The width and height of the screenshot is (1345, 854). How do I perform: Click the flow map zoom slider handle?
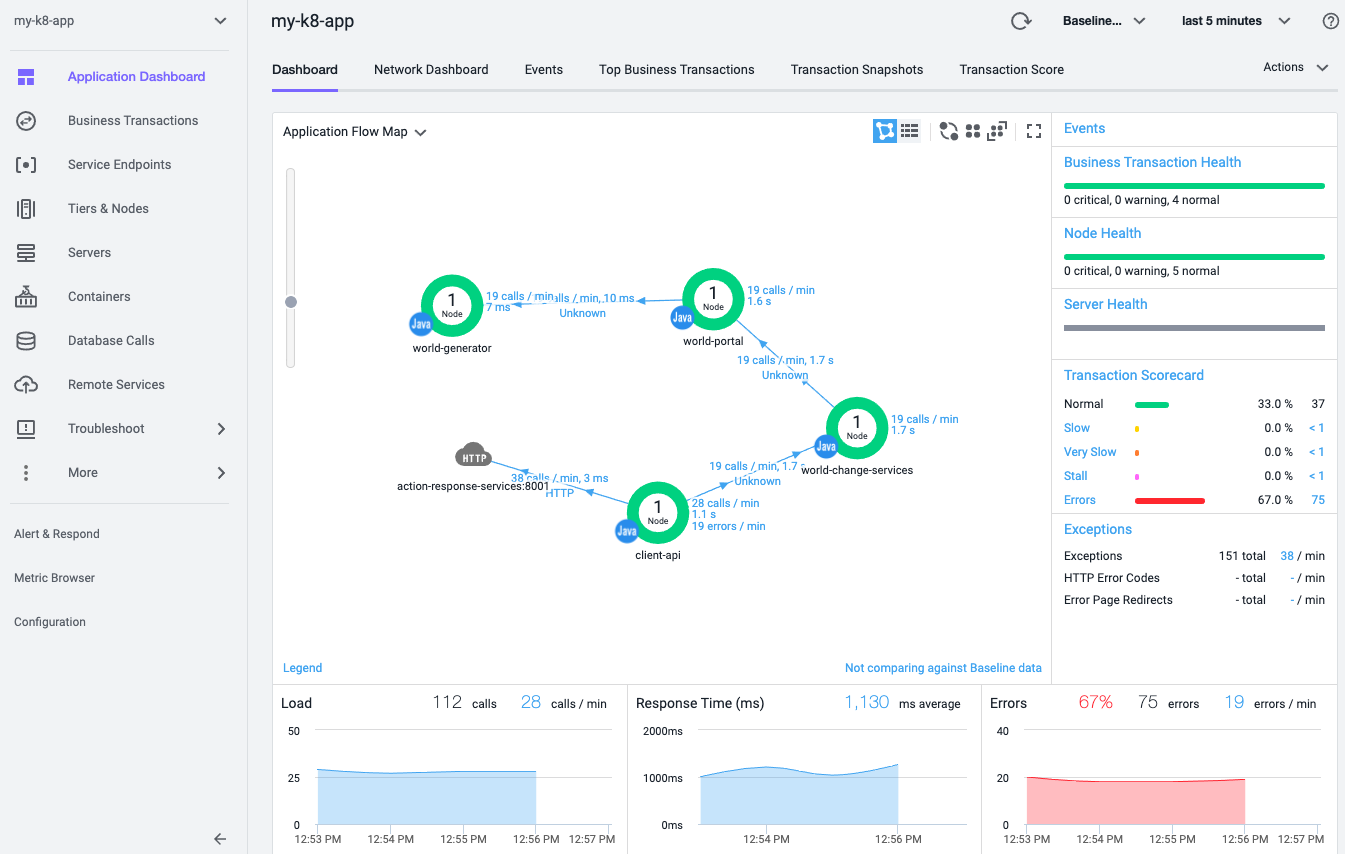pos(291,302)
